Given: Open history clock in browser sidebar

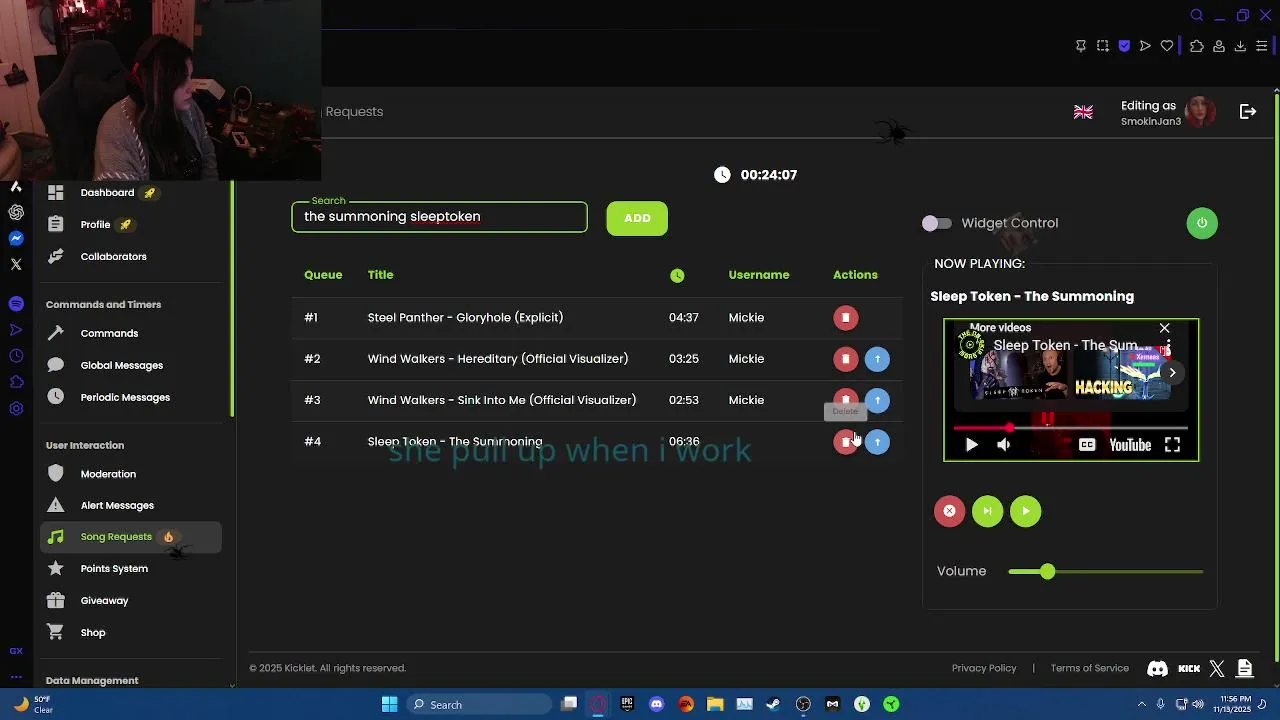Looking at the screenshot, I should pos(16,356).
